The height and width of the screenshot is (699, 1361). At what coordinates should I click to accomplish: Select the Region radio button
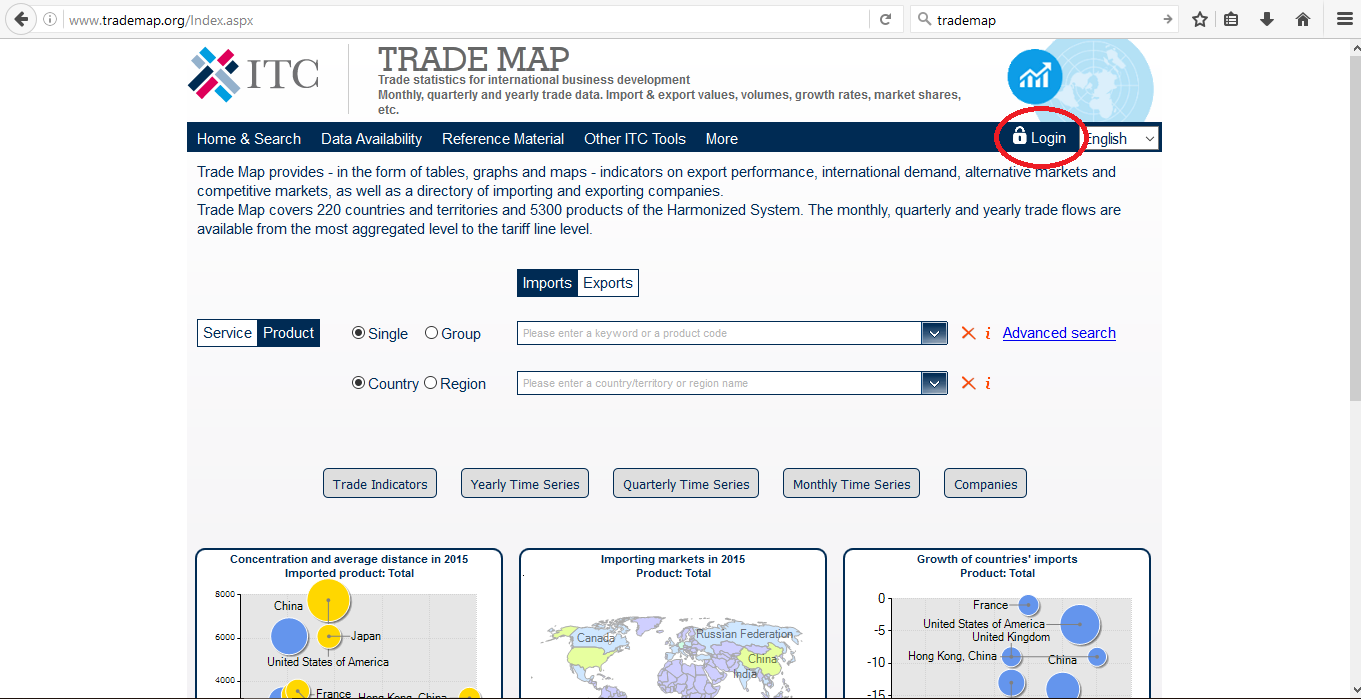coord(430,383)
